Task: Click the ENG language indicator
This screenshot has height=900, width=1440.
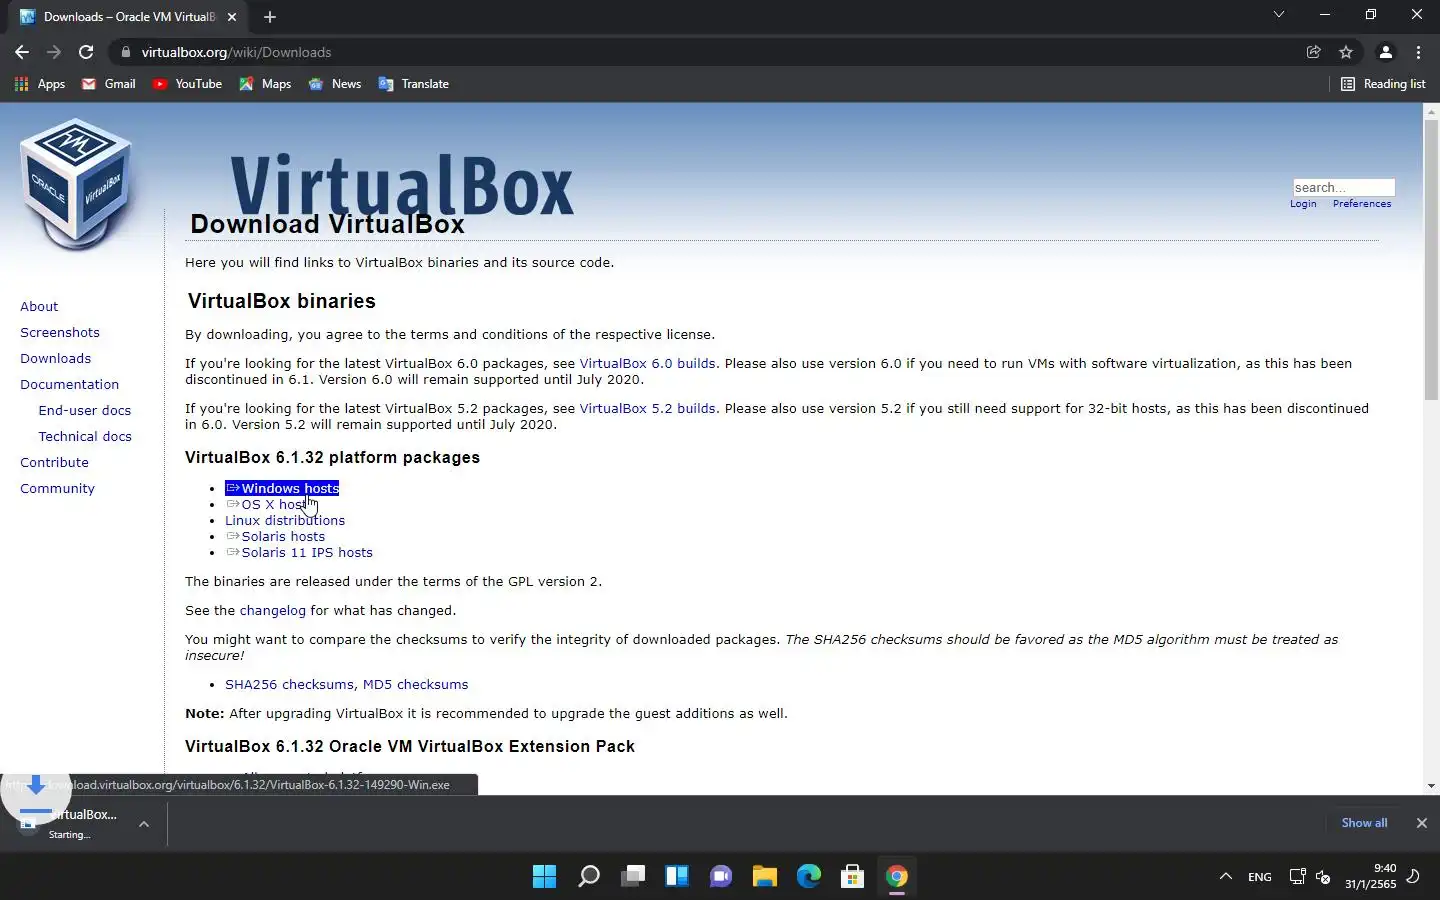Action: pyautogui.click(x=1259, y=877)
